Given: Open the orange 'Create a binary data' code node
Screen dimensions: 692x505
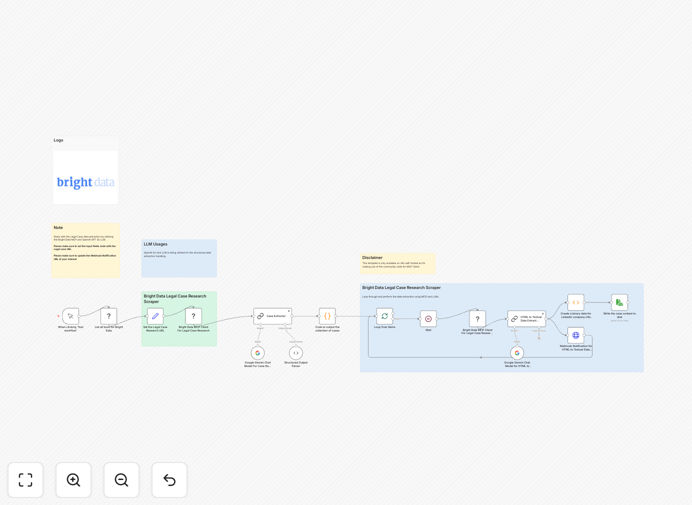Looking at the screenshot, I should [575, 302].
